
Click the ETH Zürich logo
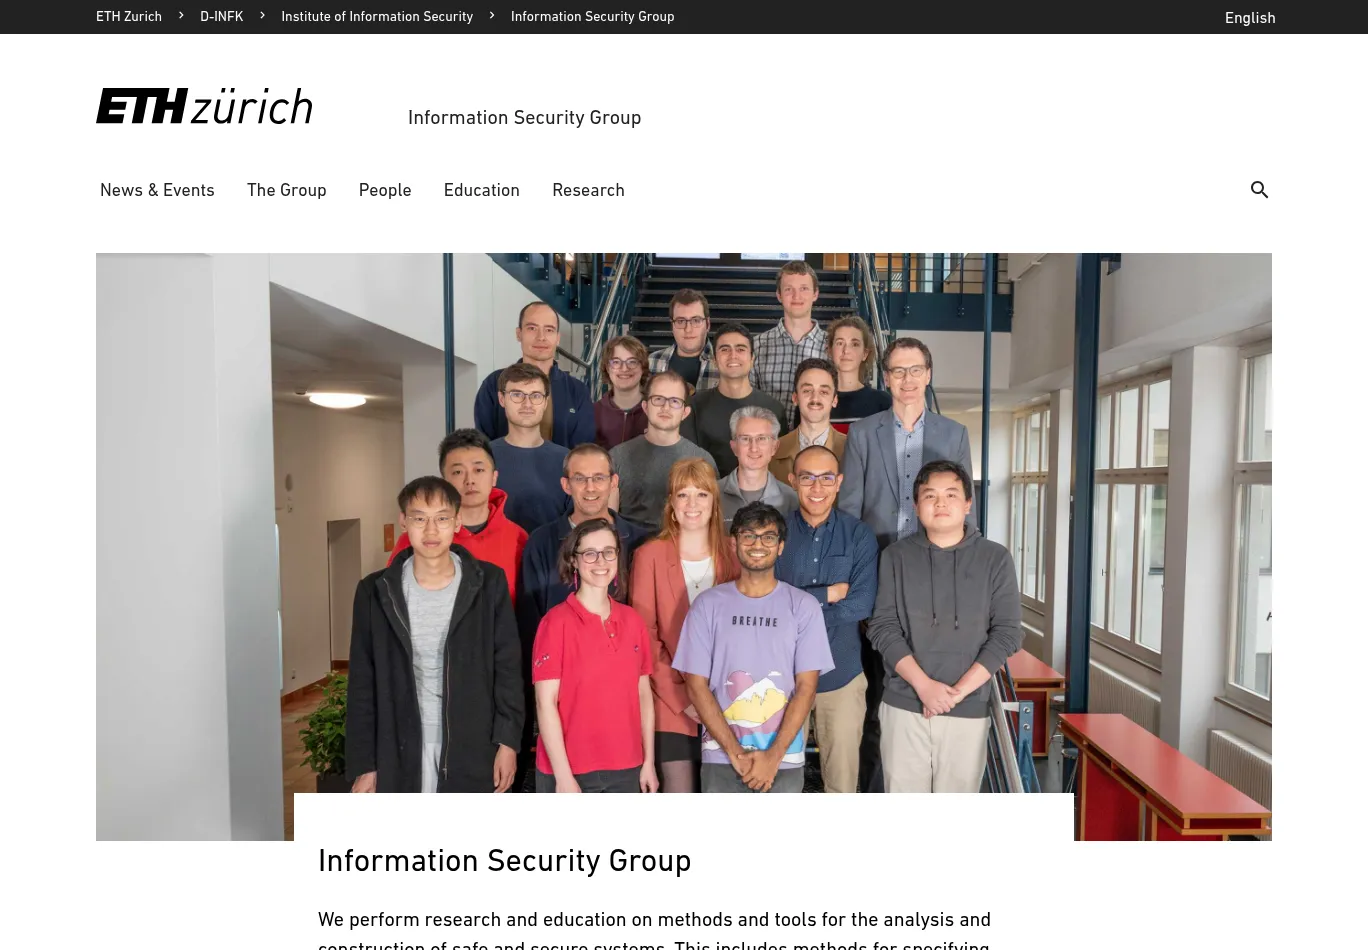point(204,106)
